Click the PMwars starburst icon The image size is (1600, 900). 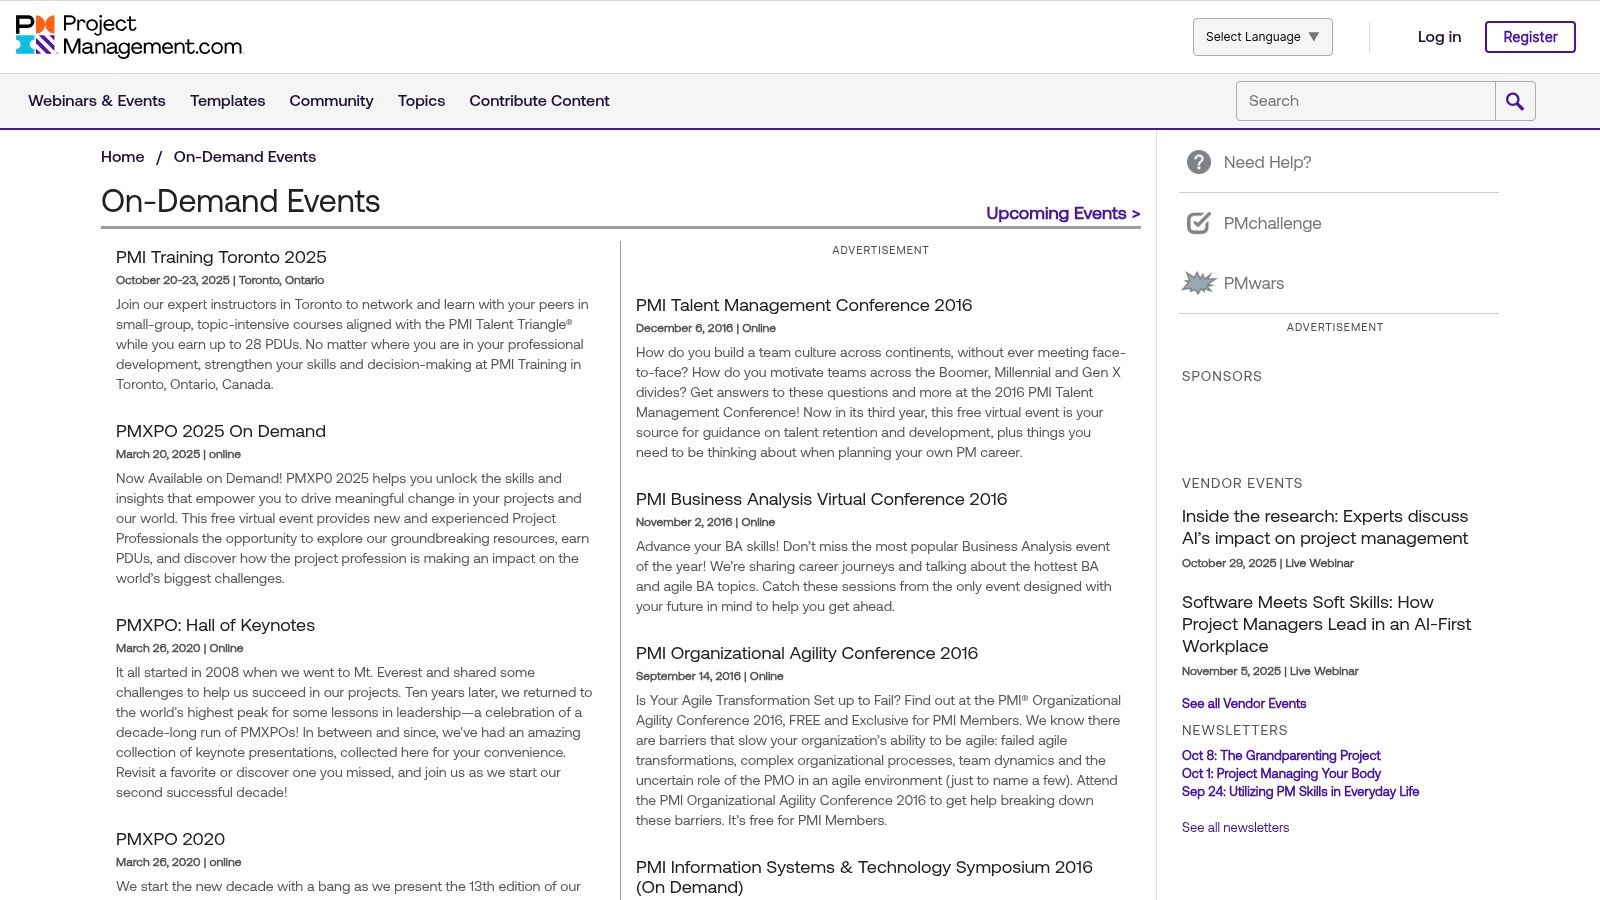[x=1198, y=283]
